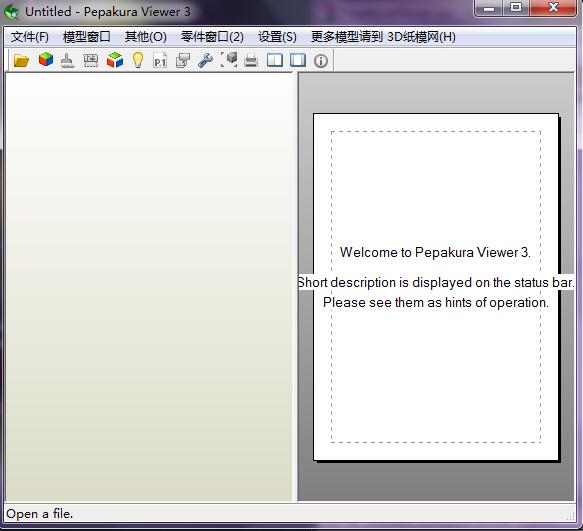Open 更多模型请到 3D纸模网(H) menu

click(x=383, y=37)
